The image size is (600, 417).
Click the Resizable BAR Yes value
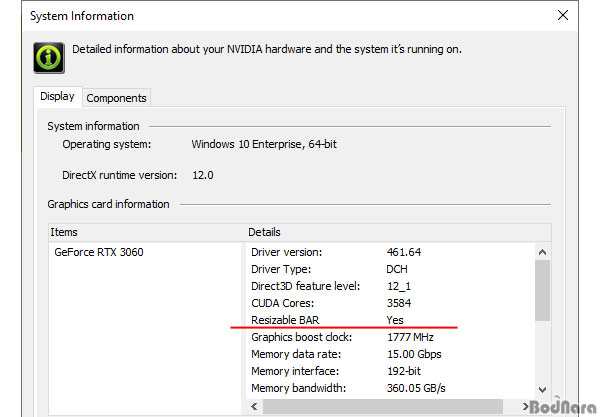395,320
